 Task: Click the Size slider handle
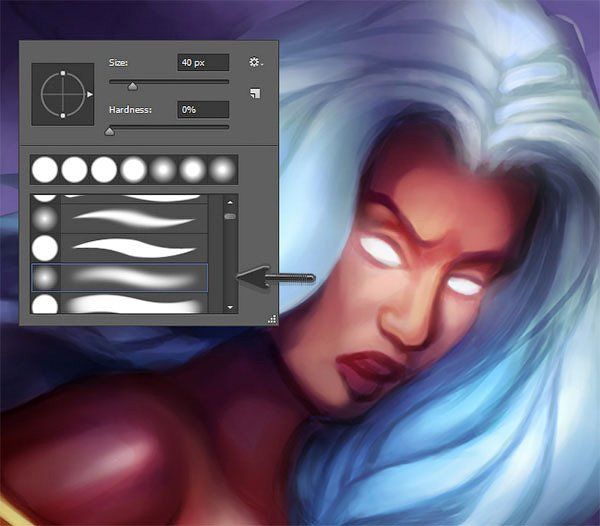pyautogui.click(x=132, y=86)
